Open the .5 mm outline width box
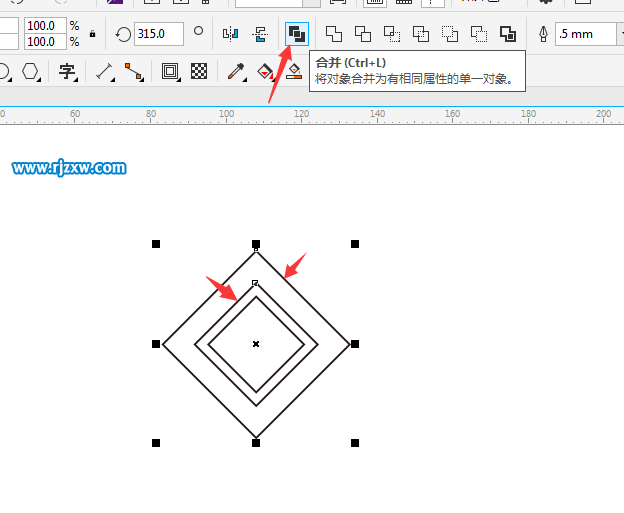Image resolution: width=624 pixels, height=513 pixels. (x=586, y=34)
